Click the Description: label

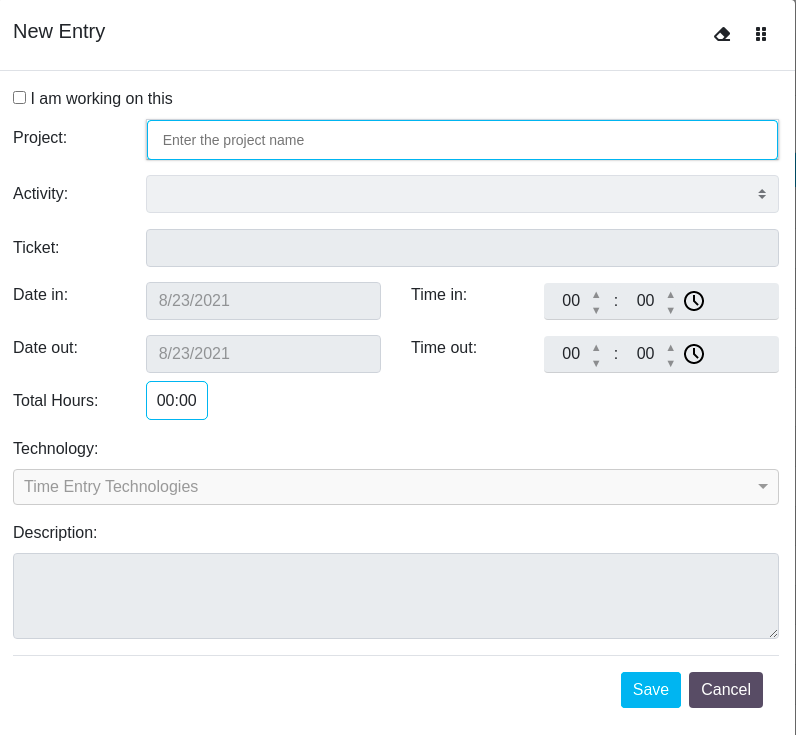[55, 532]
